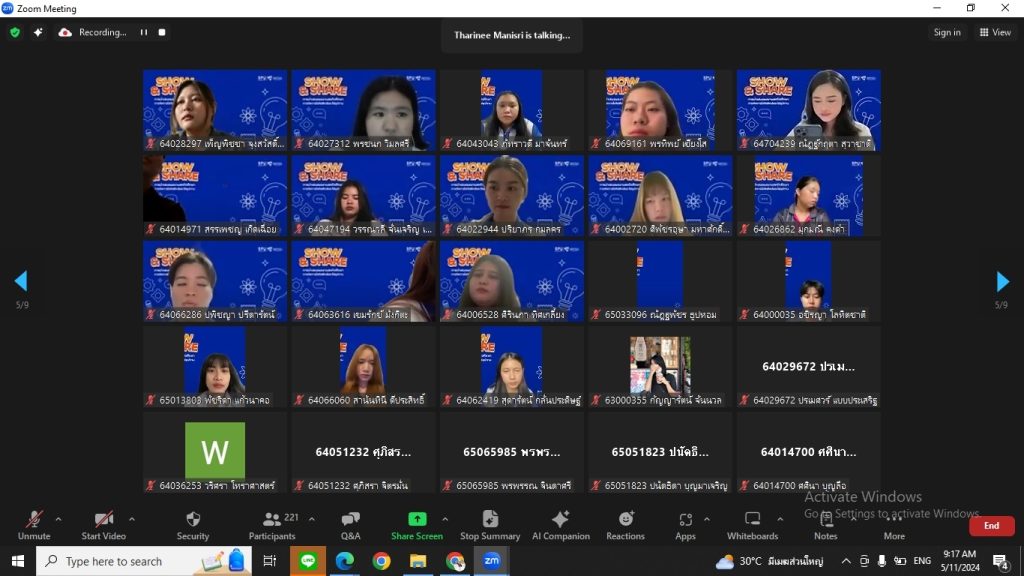Screen dimensions: 1024x576
Task: Select the video tile of participant 64704239
Action: coord(808,110)
